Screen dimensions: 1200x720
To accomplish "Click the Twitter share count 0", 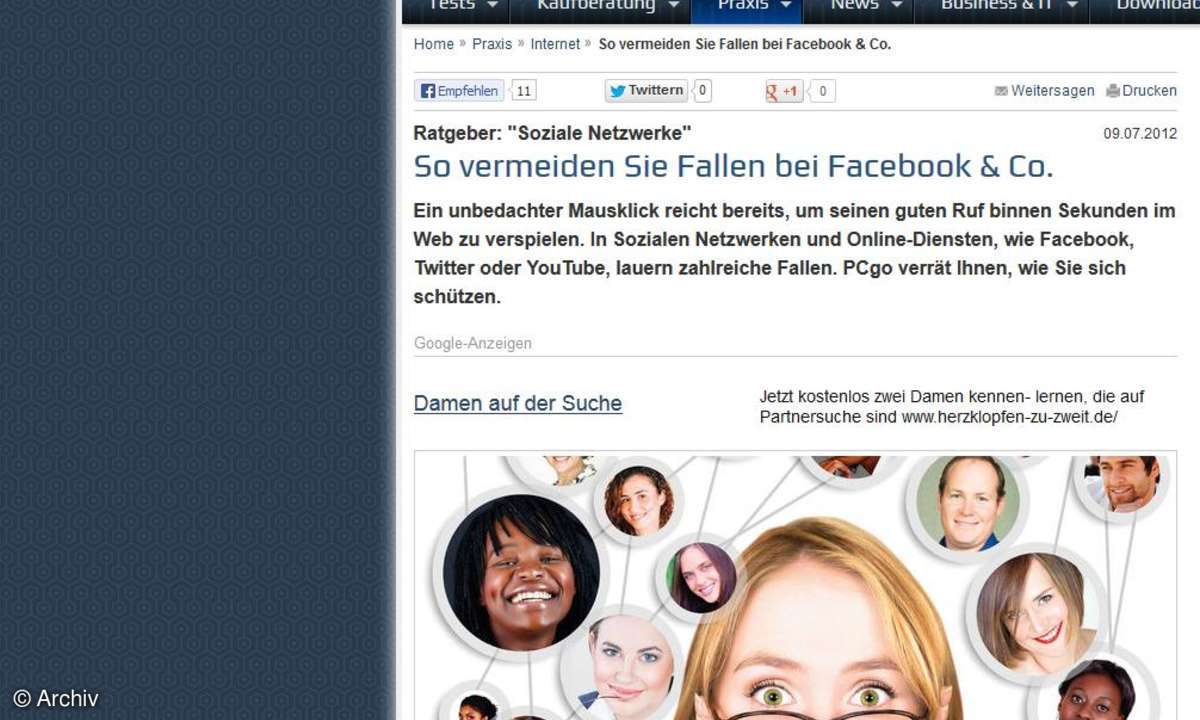I will pos(702,91).
